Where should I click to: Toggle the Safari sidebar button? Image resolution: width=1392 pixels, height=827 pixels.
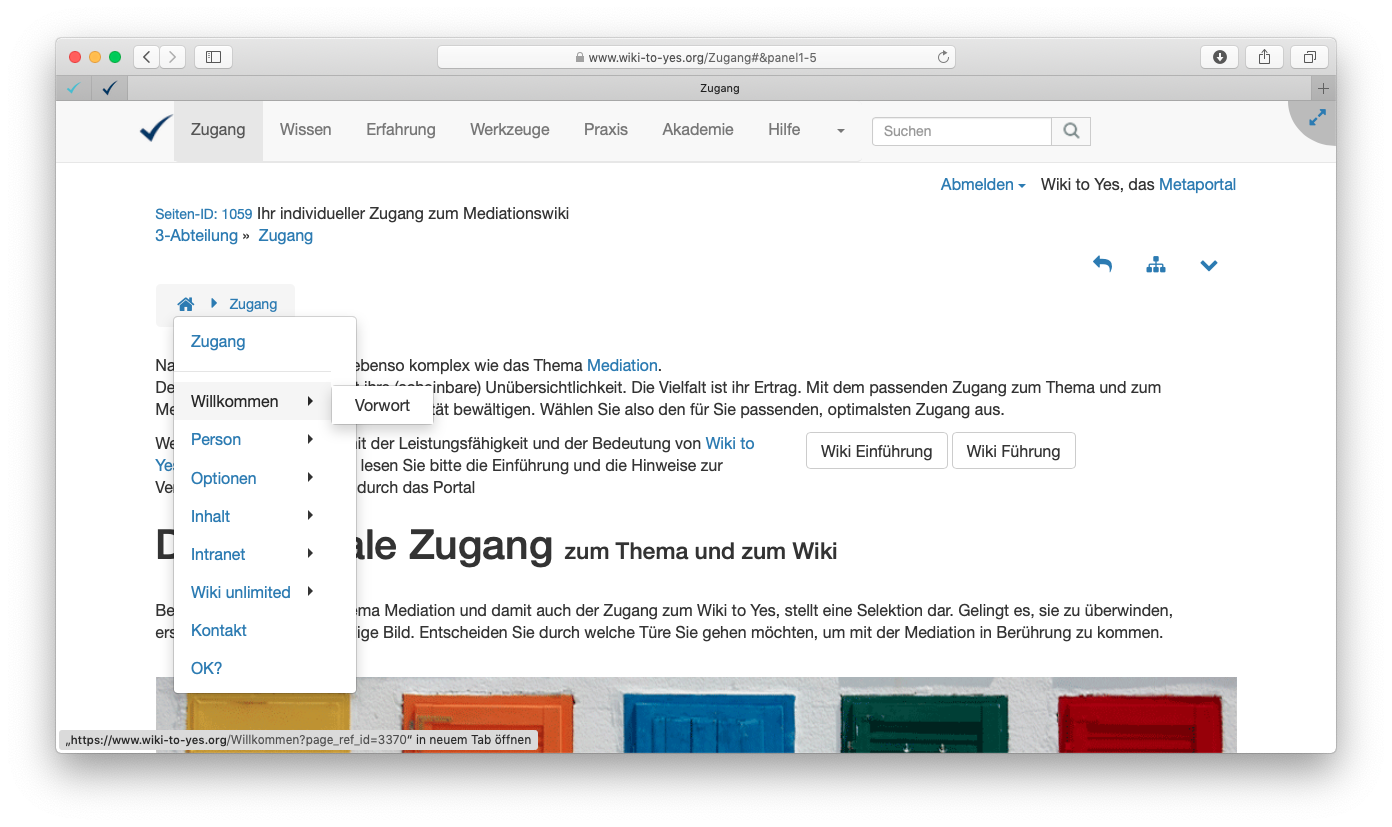(x=213, y=57)
